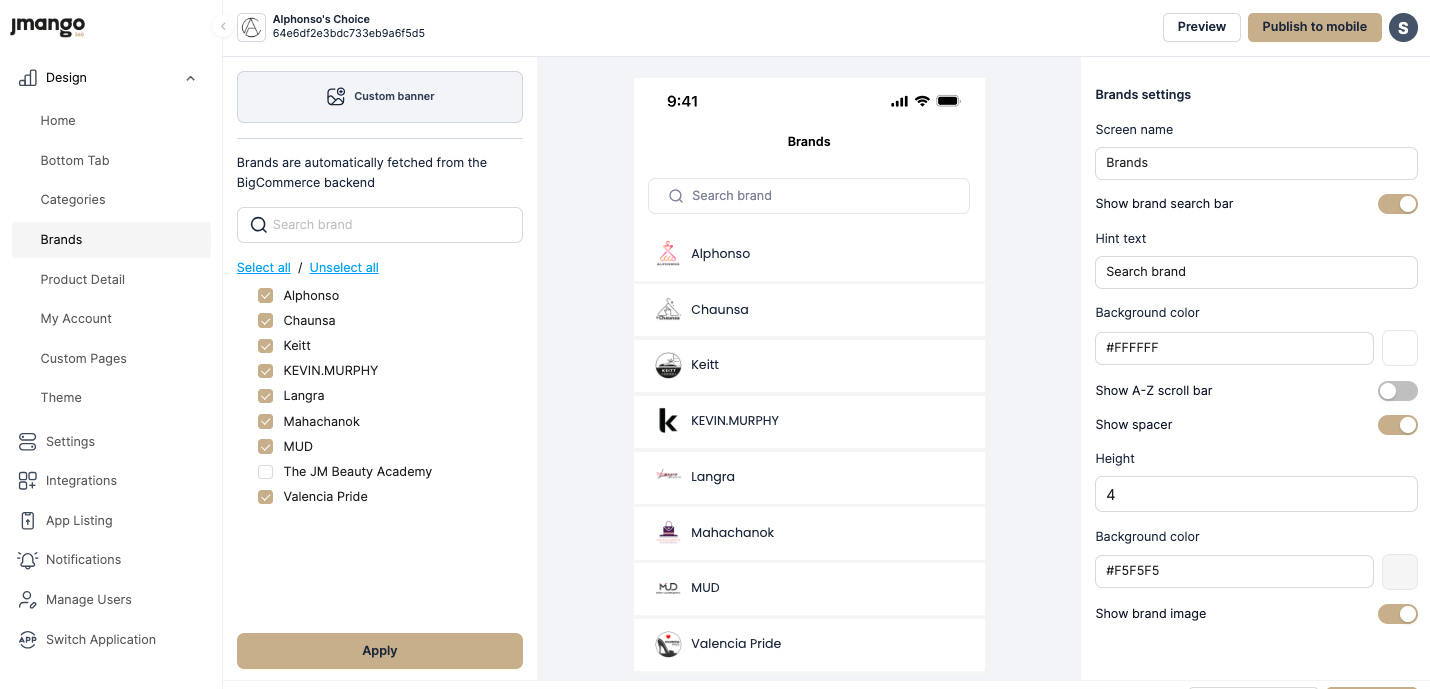Image resolution: width=1430 pixels, height=689 pixels.
Task: Click the Notifications bell icon
Action: tap(28, 560)
